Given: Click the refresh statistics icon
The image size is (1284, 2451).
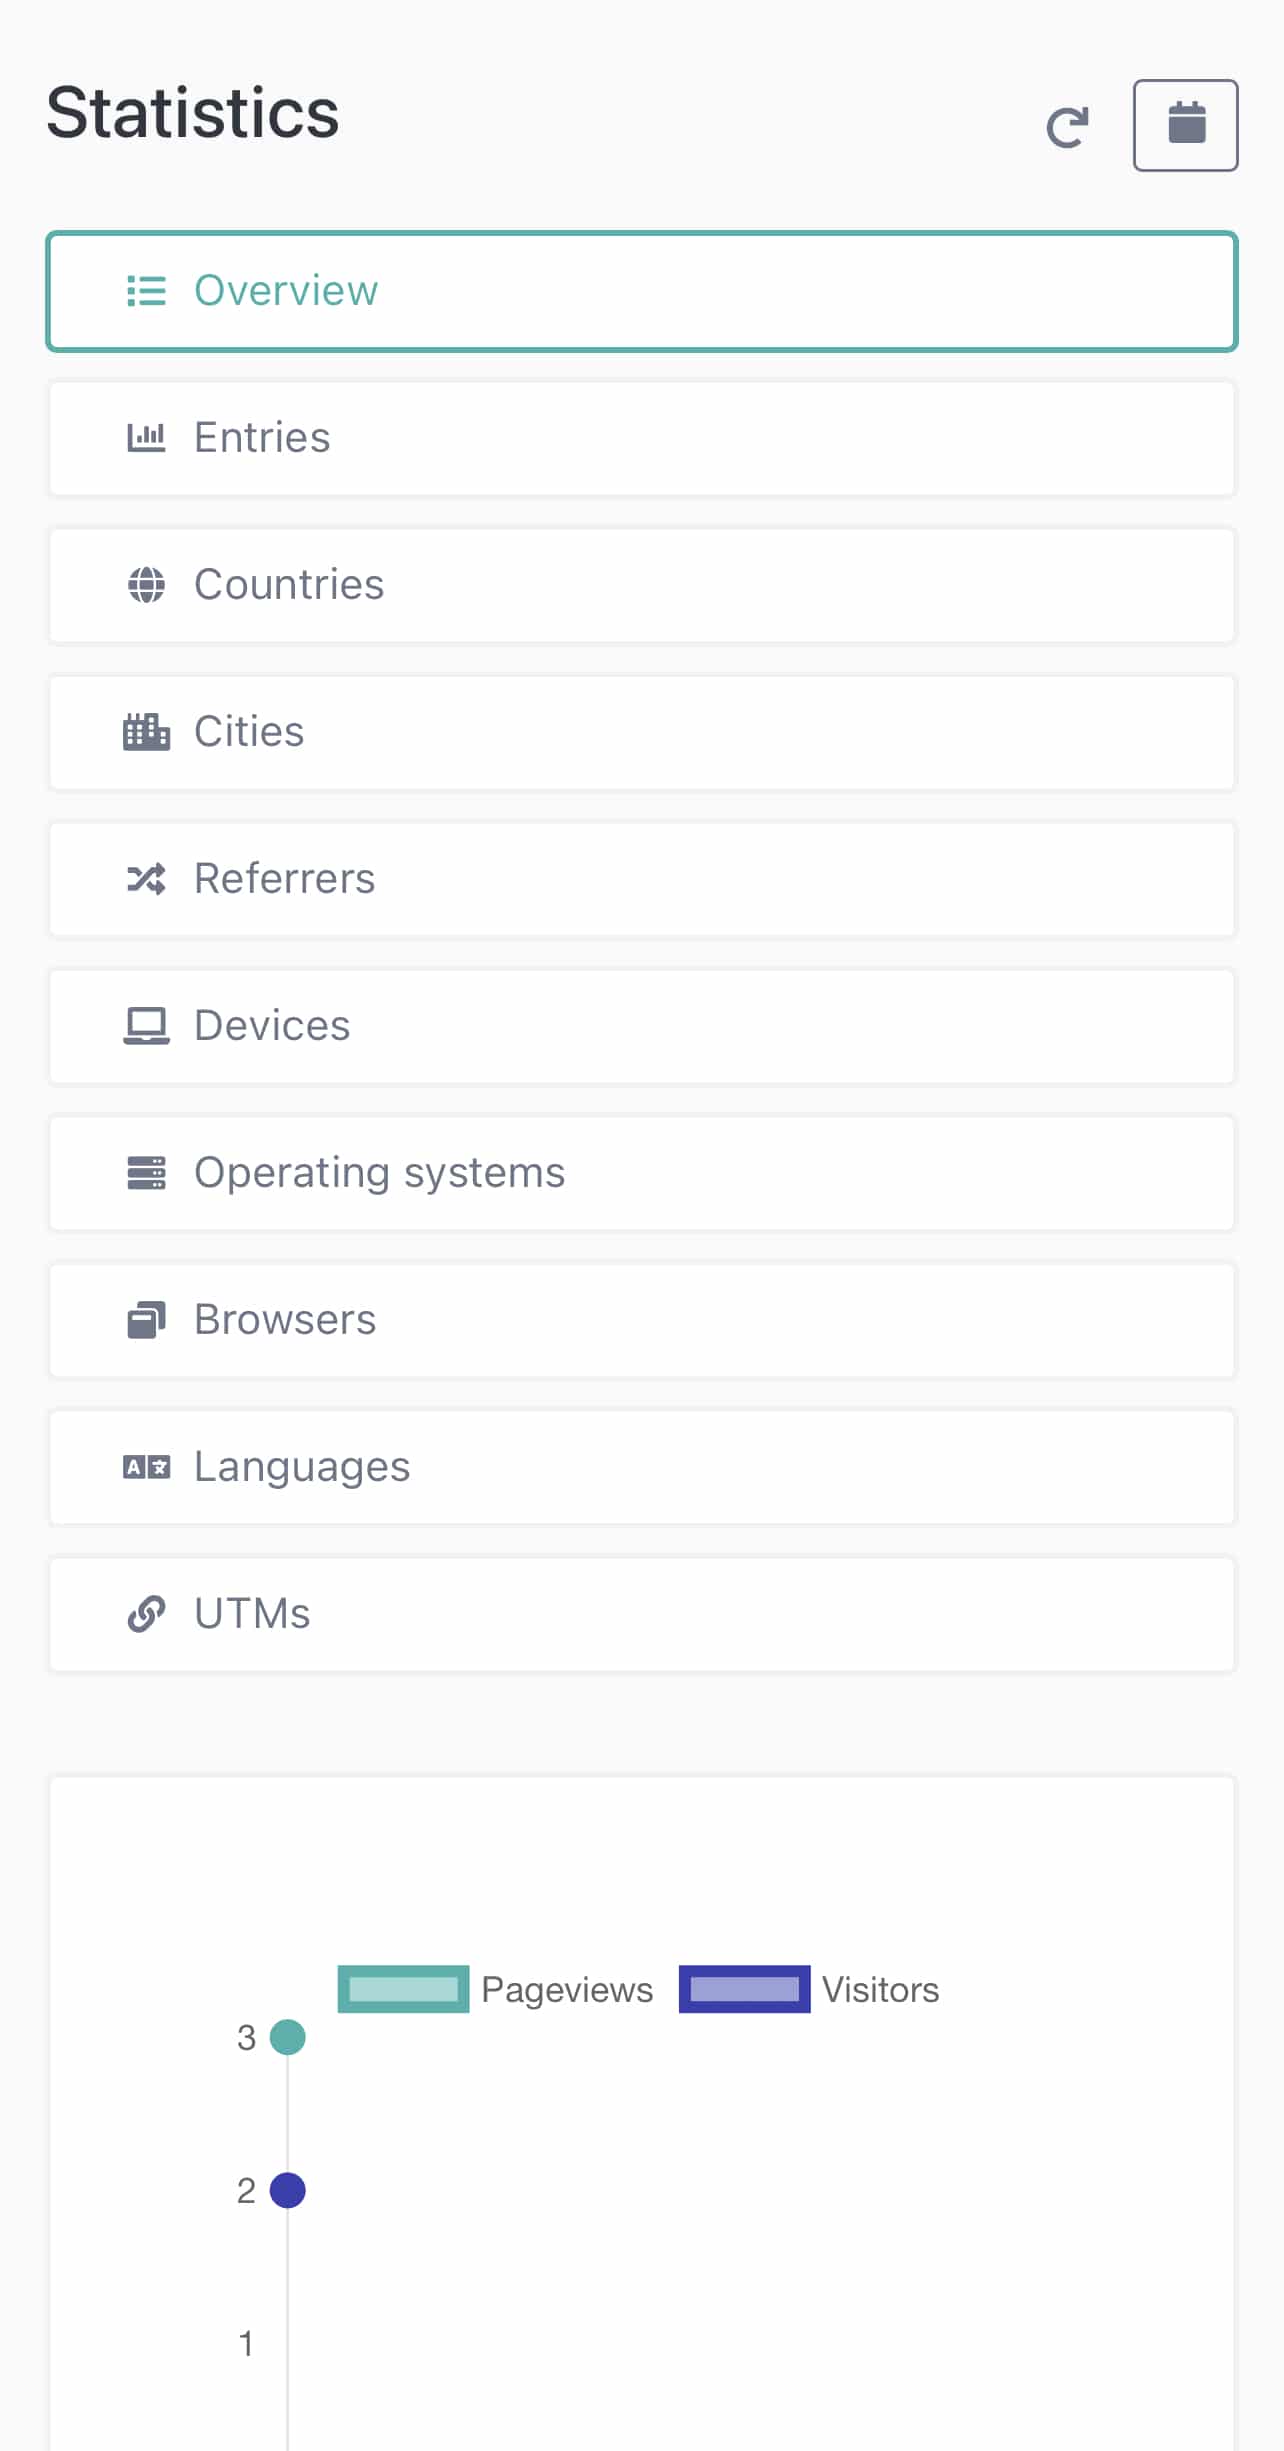Looking at the screenshot, I should (1067, 127).
